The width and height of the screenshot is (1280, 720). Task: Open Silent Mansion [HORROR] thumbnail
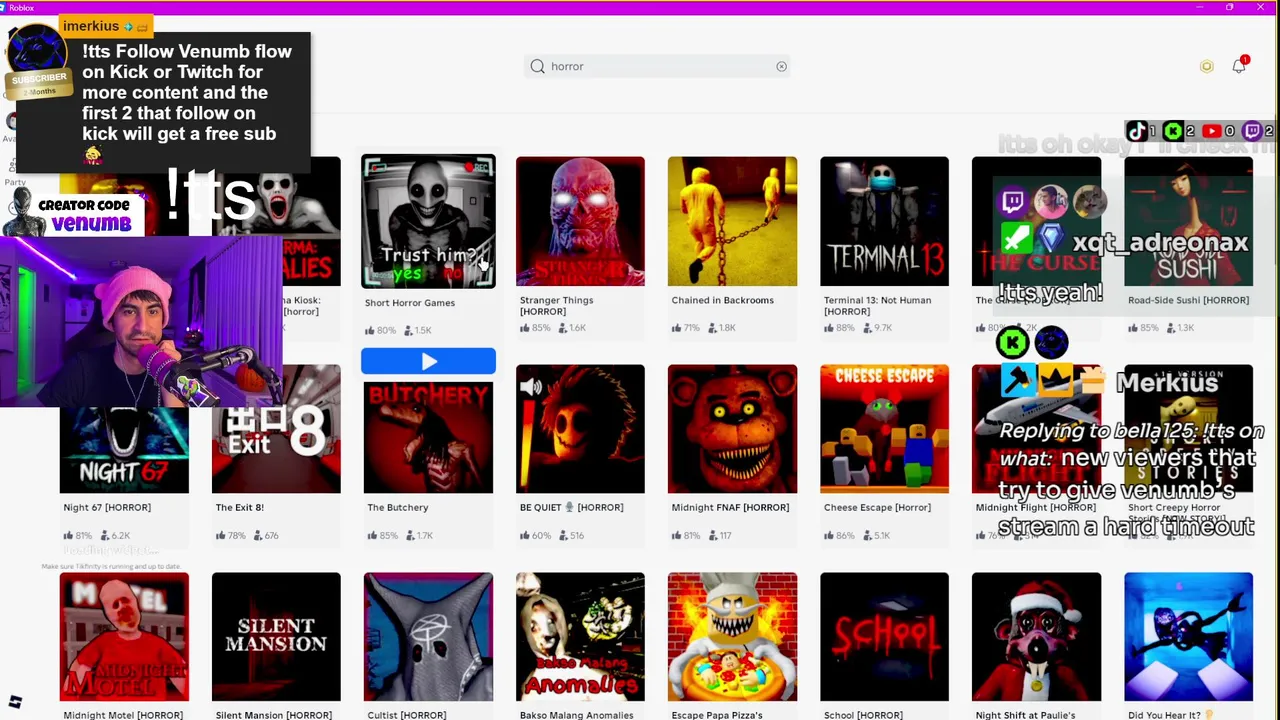276,637
